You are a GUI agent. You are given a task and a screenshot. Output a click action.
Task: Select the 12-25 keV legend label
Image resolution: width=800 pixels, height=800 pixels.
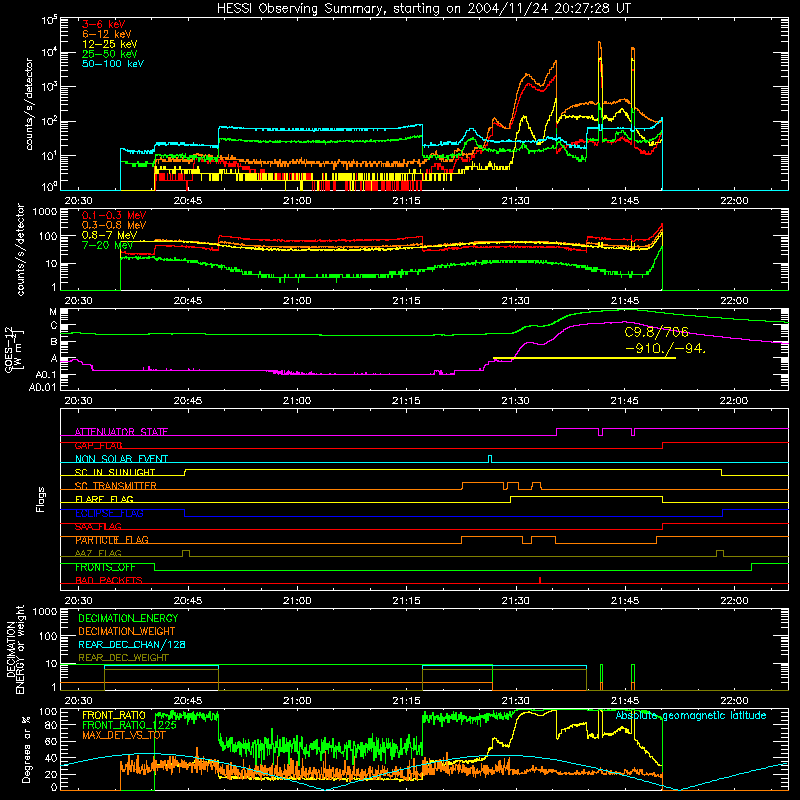click(x=110, y=44)
